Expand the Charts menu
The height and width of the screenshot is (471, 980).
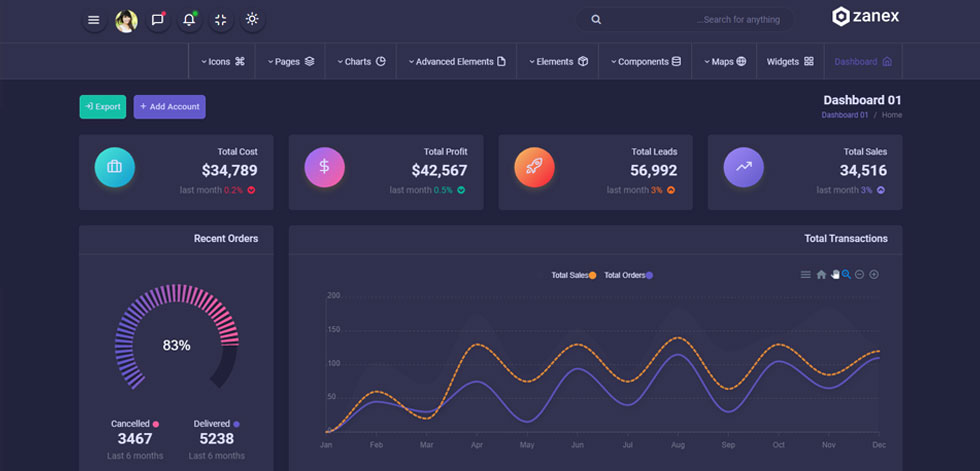click(361, 61)
